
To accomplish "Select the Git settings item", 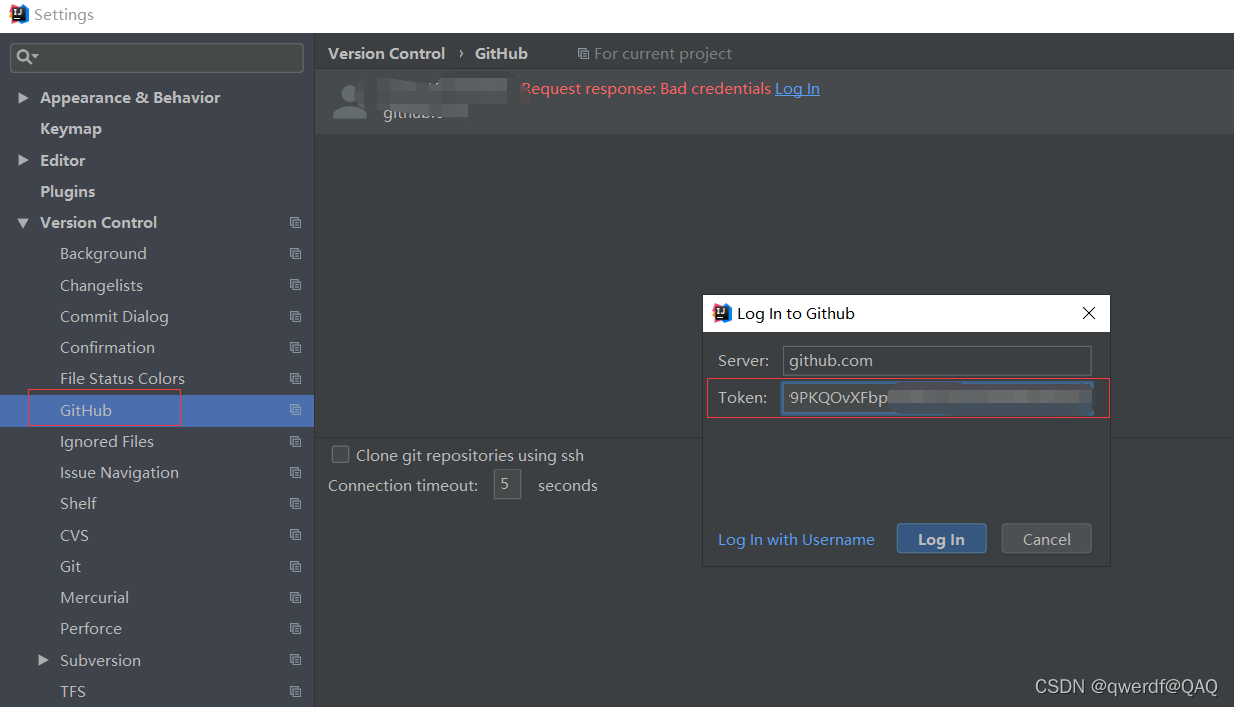I will pyautogui.click(x=70, y=567).
